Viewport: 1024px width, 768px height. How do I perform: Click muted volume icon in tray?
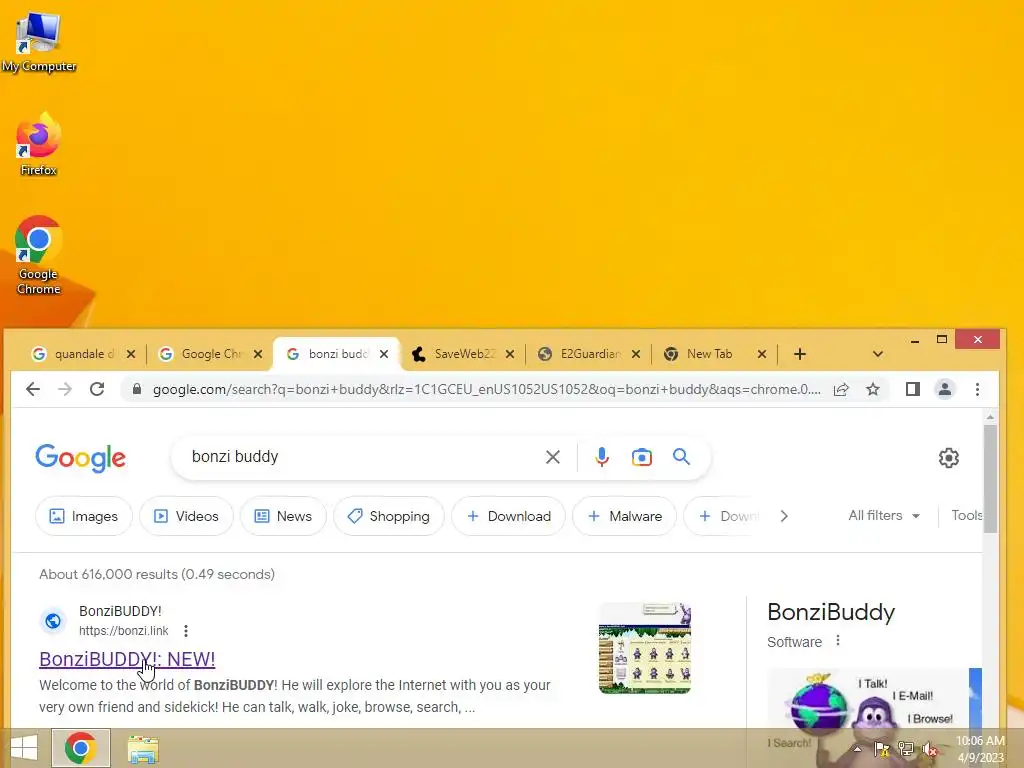click(929, 749)
